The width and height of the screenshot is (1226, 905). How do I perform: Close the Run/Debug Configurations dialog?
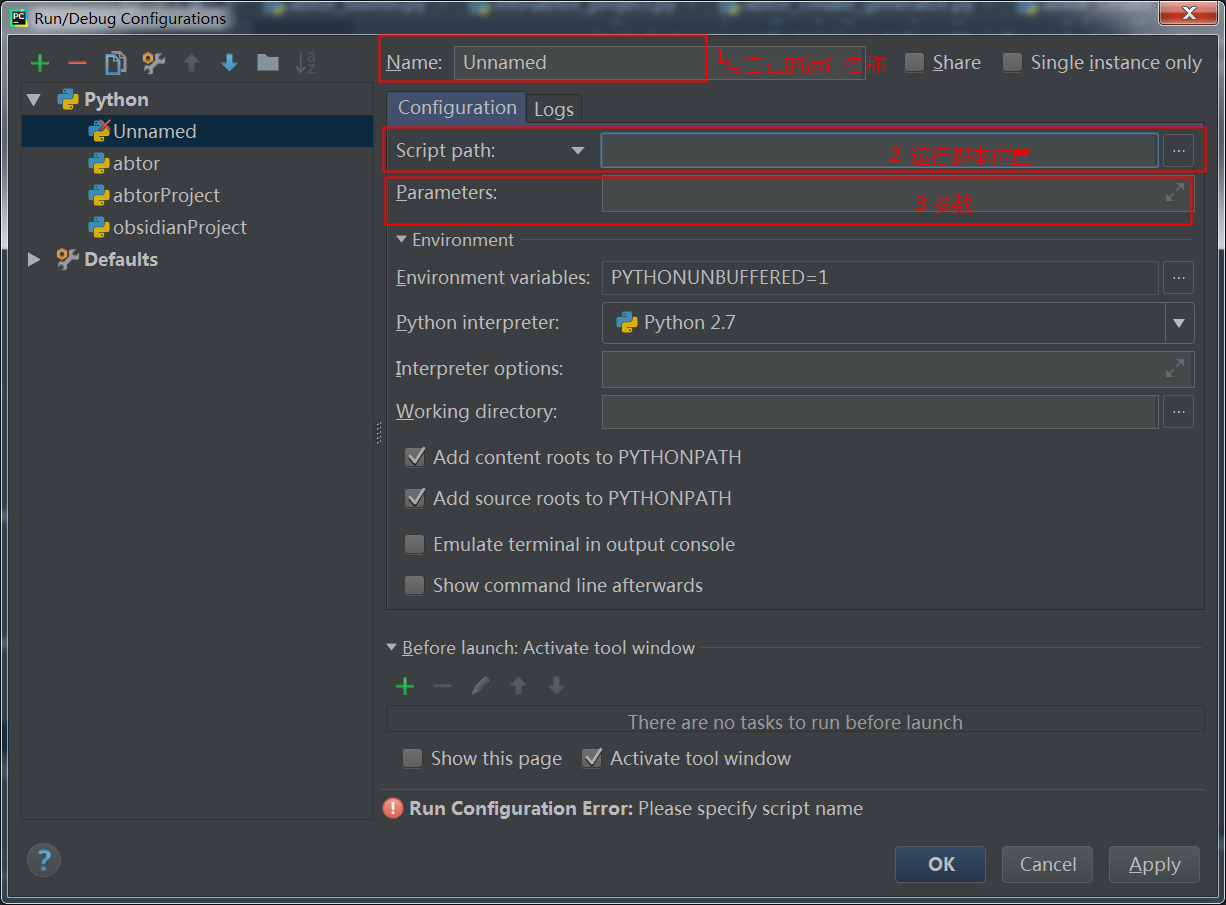click(x=1189, y=14)
